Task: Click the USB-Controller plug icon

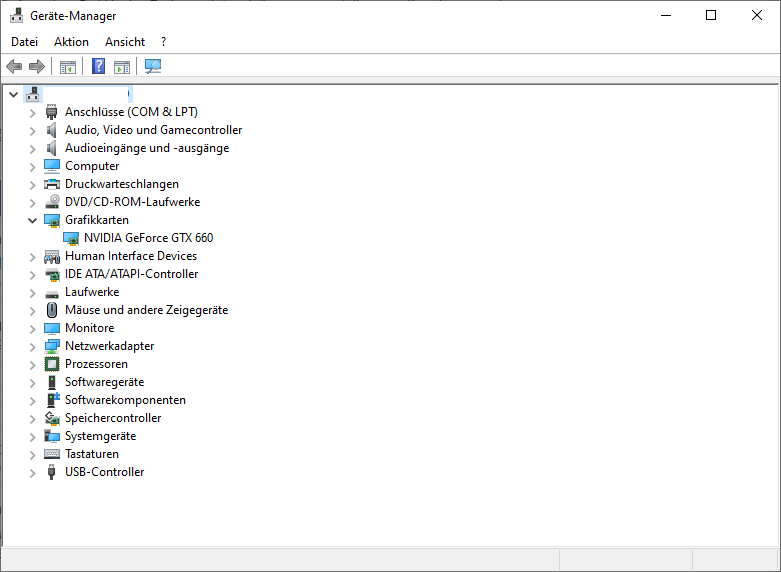Action: (x=51, y=472)
